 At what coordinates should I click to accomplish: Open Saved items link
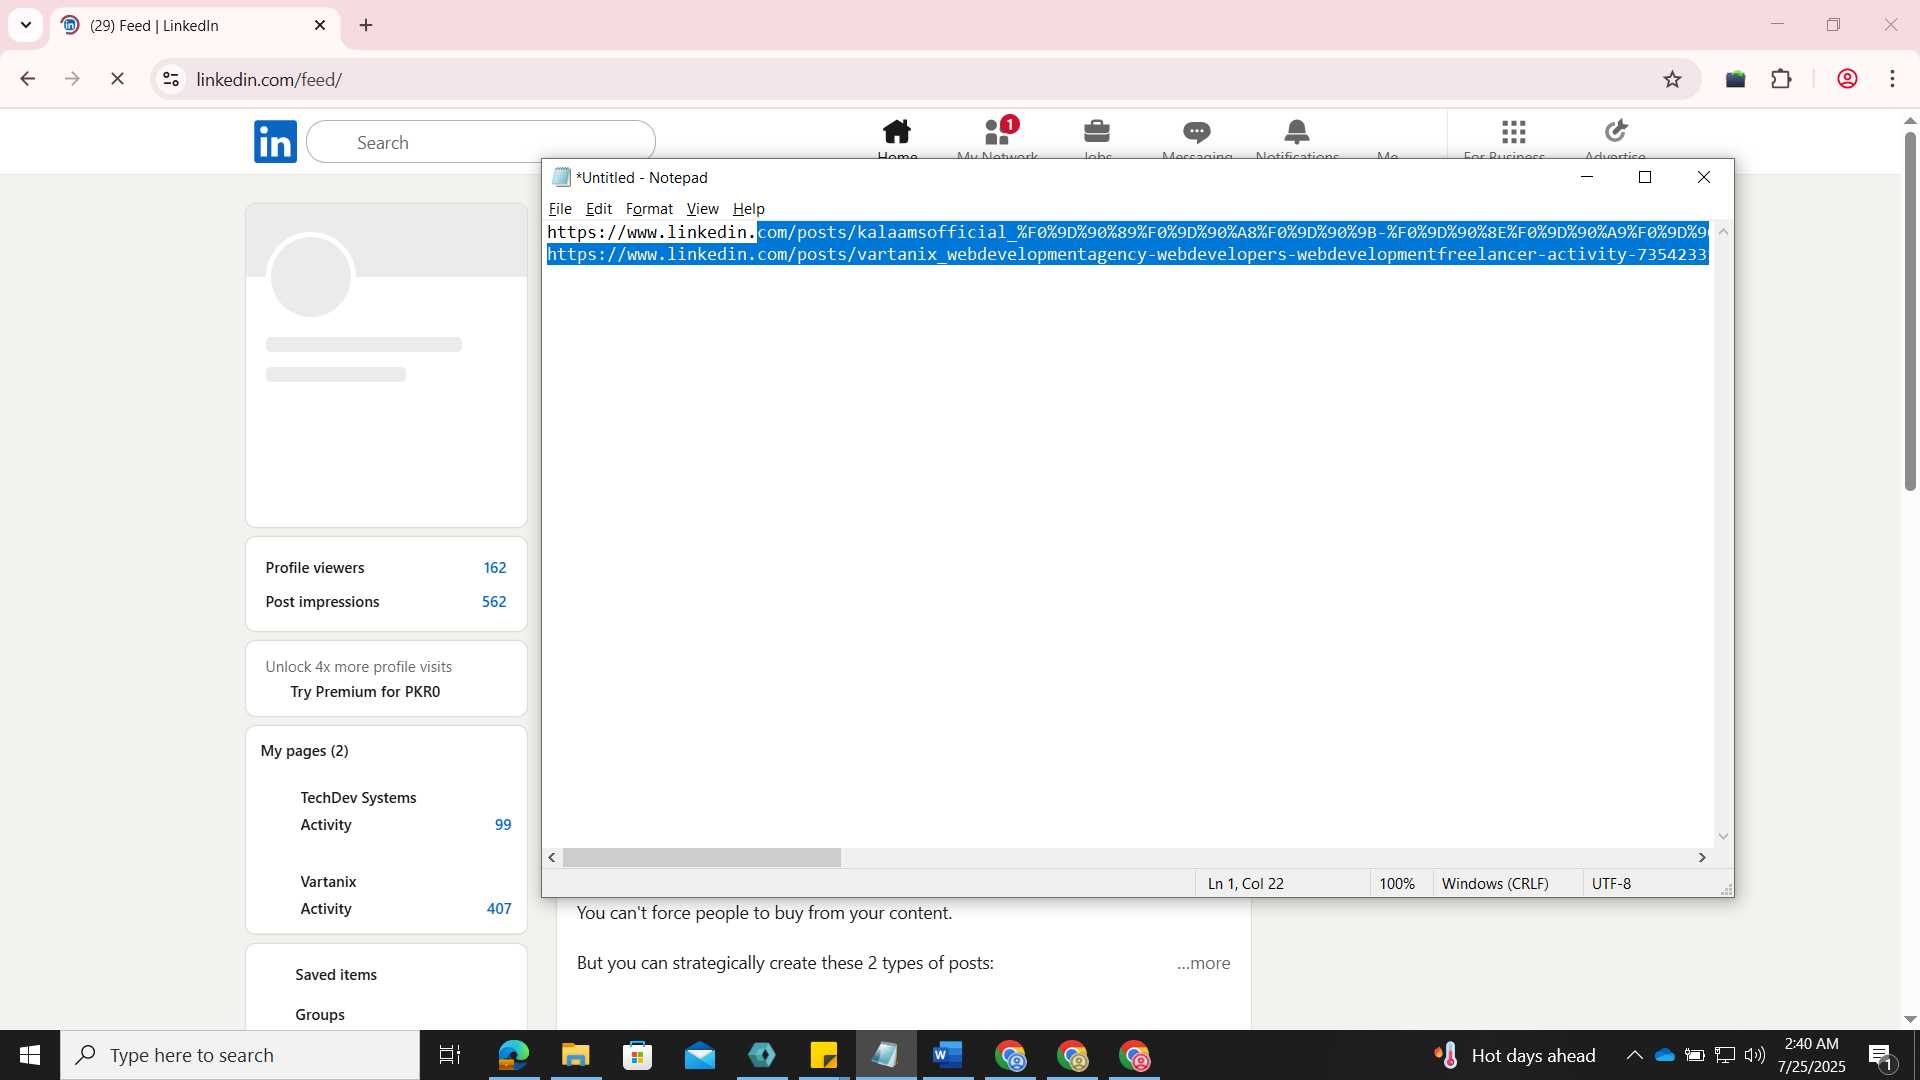click(336, 974)
